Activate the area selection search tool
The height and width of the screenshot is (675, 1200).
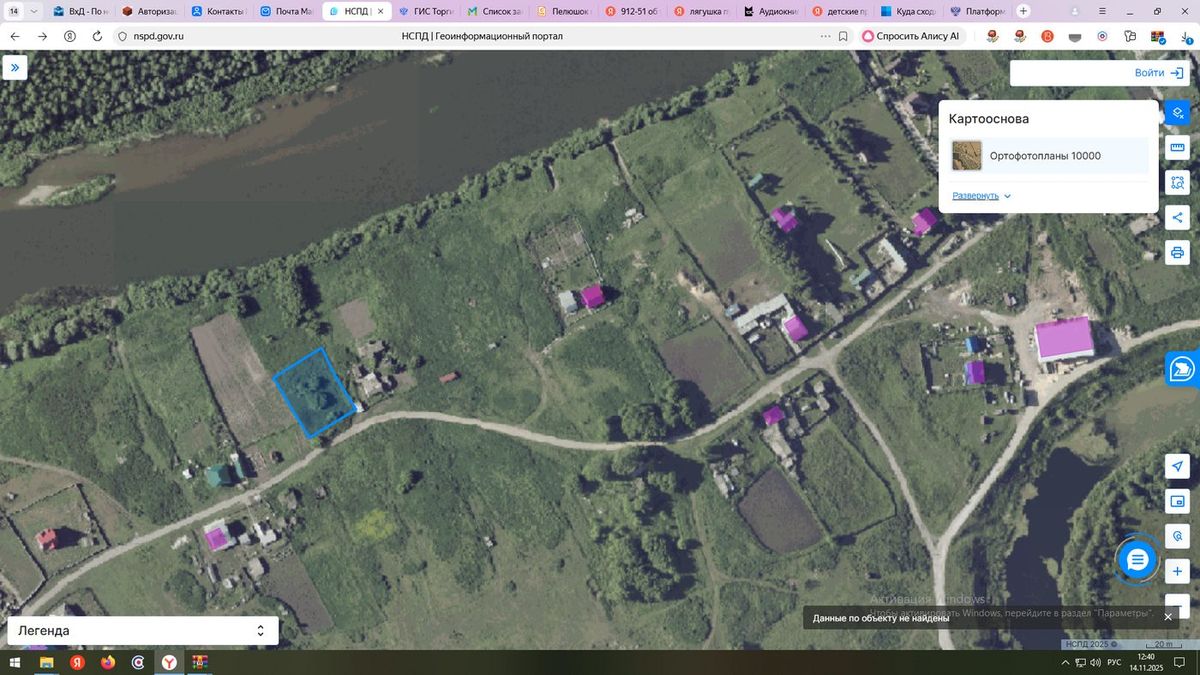coord(1177,183)
